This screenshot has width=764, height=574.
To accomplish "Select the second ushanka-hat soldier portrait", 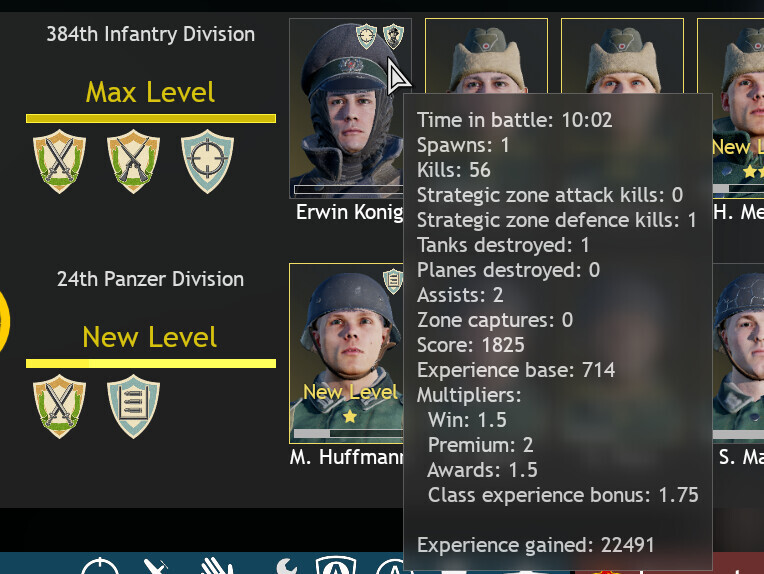I will pos(622,56).
